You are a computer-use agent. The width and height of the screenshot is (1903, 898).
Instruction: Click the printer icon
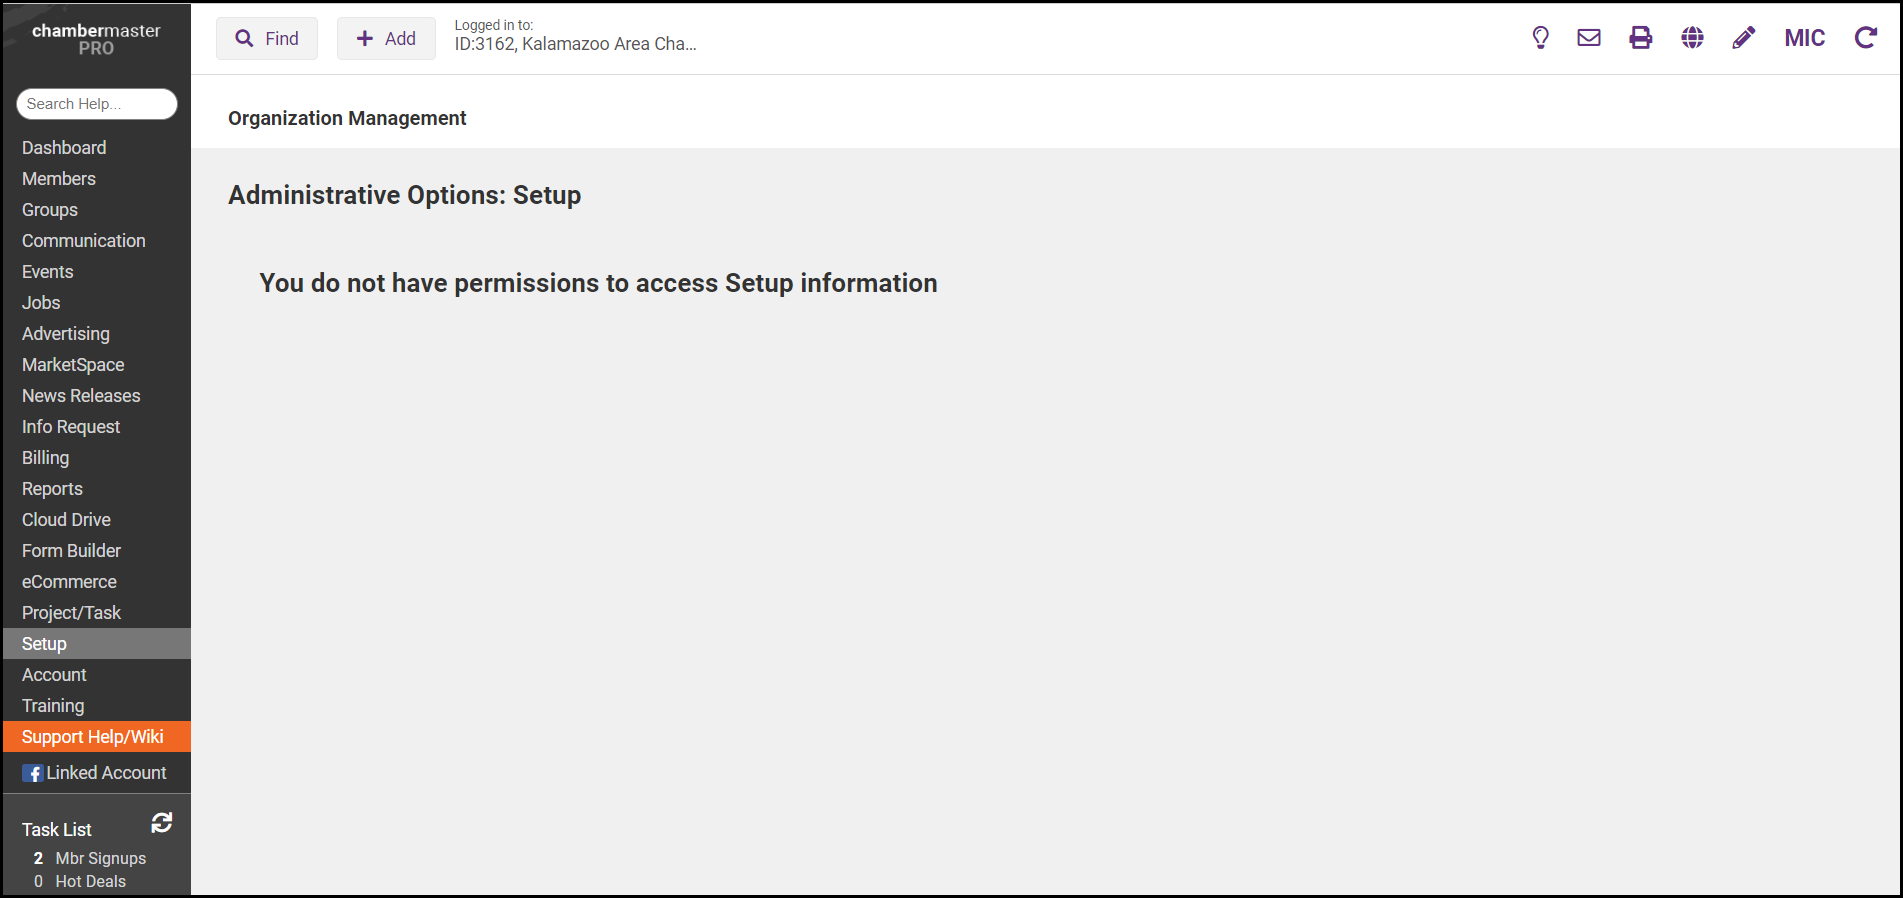coord(1641,38)
